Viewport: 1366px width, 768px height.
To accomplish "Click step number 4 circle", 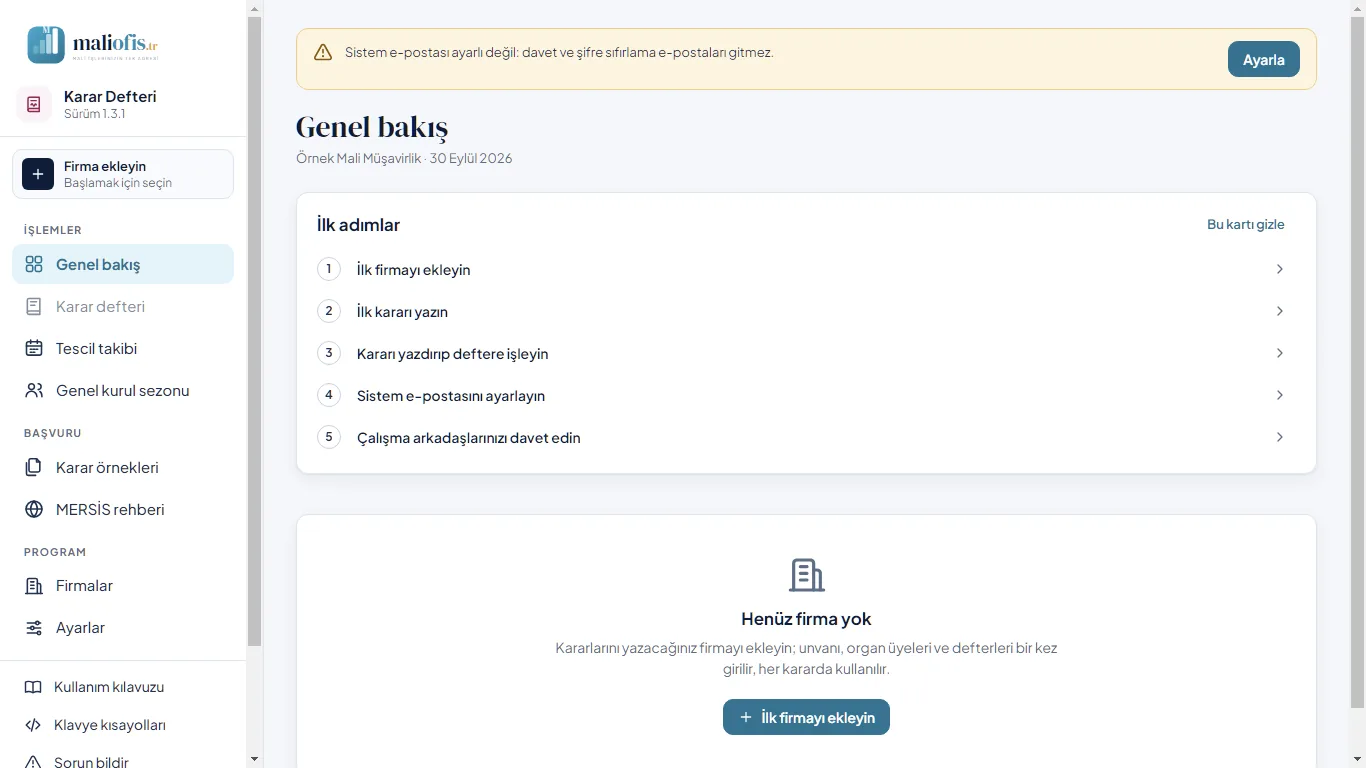I will [329, 395].
